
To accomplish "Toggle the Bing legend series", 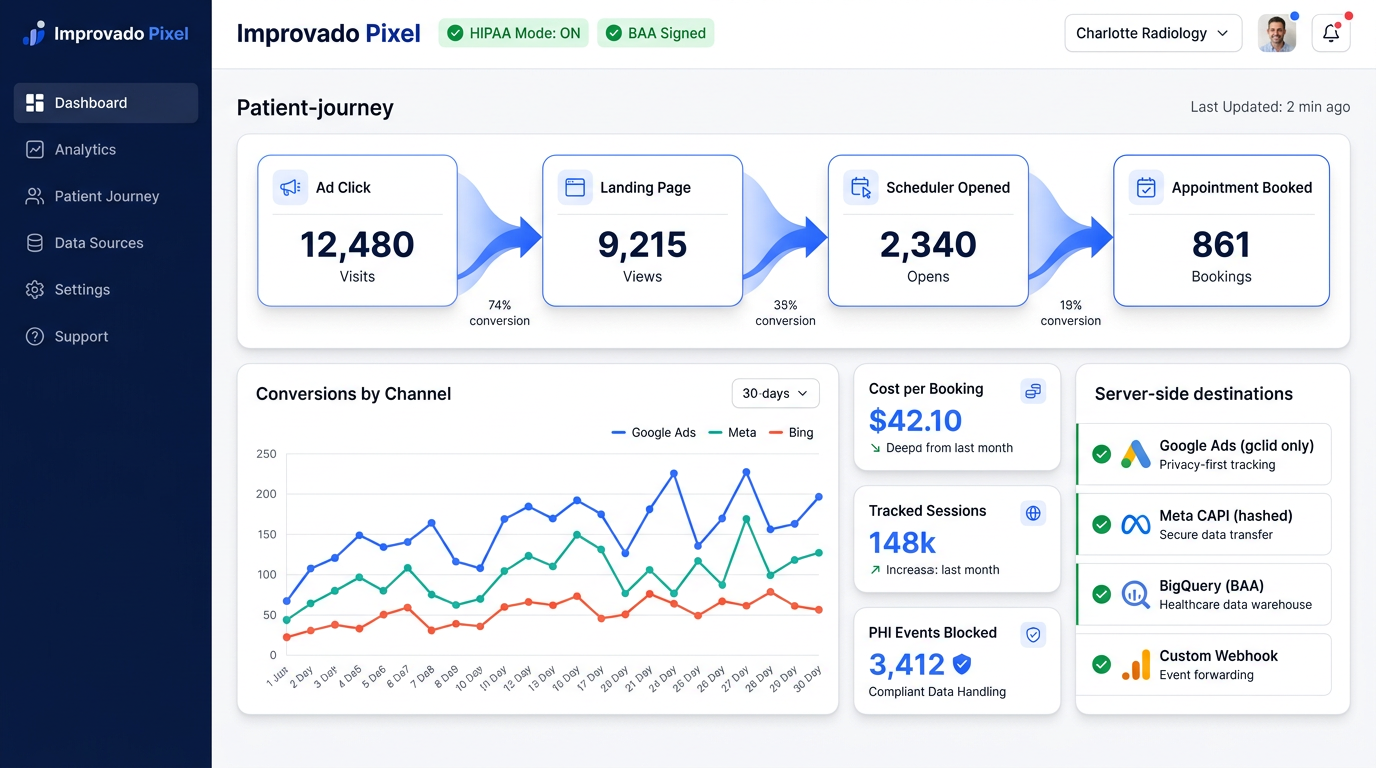I will 791,433.
